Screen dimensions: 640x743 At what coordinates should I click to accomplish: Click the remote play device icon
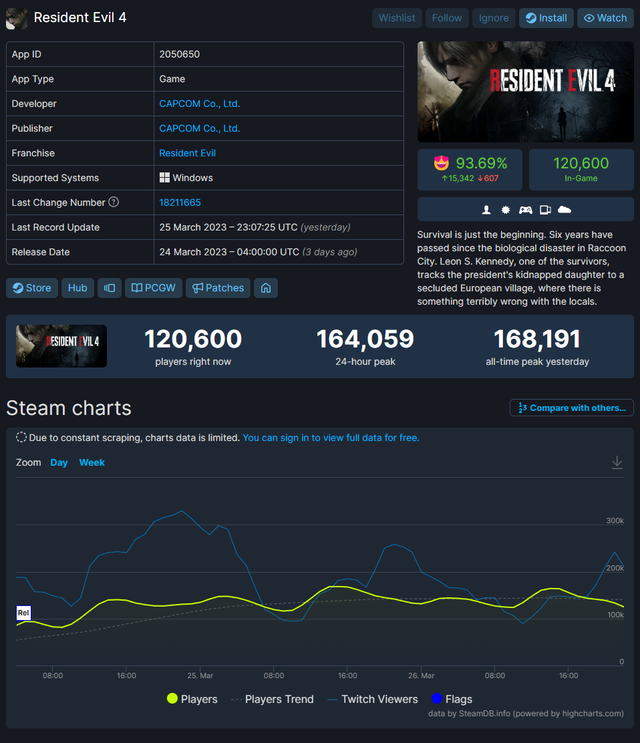pyautogui.click(x=545, y=210)
